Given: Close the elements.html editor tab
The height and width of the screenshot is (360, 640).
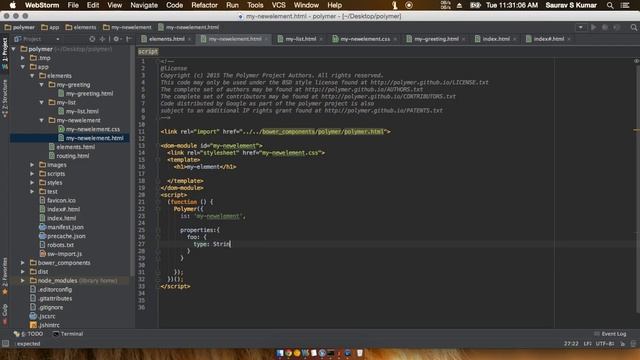Looking at the screenshot, I should [x=189, y=39].
